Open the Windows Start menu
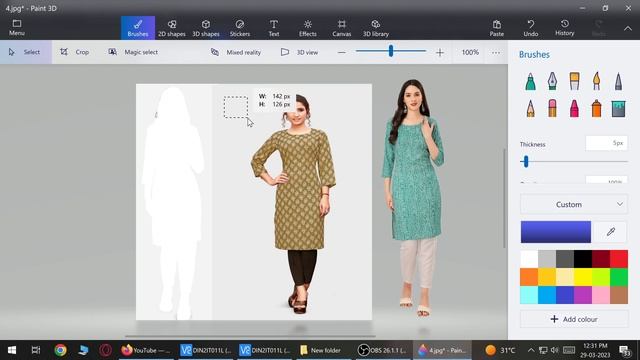This screenshot has height=360, width=640. (x=12, y=350)
